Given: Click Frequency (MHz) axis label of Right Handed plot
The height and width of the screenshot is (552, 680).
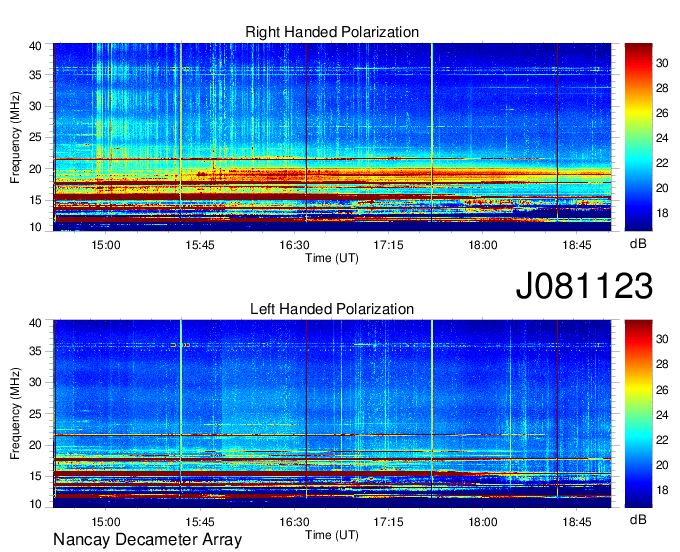Looking at the screenshot, I should (15, 137).
